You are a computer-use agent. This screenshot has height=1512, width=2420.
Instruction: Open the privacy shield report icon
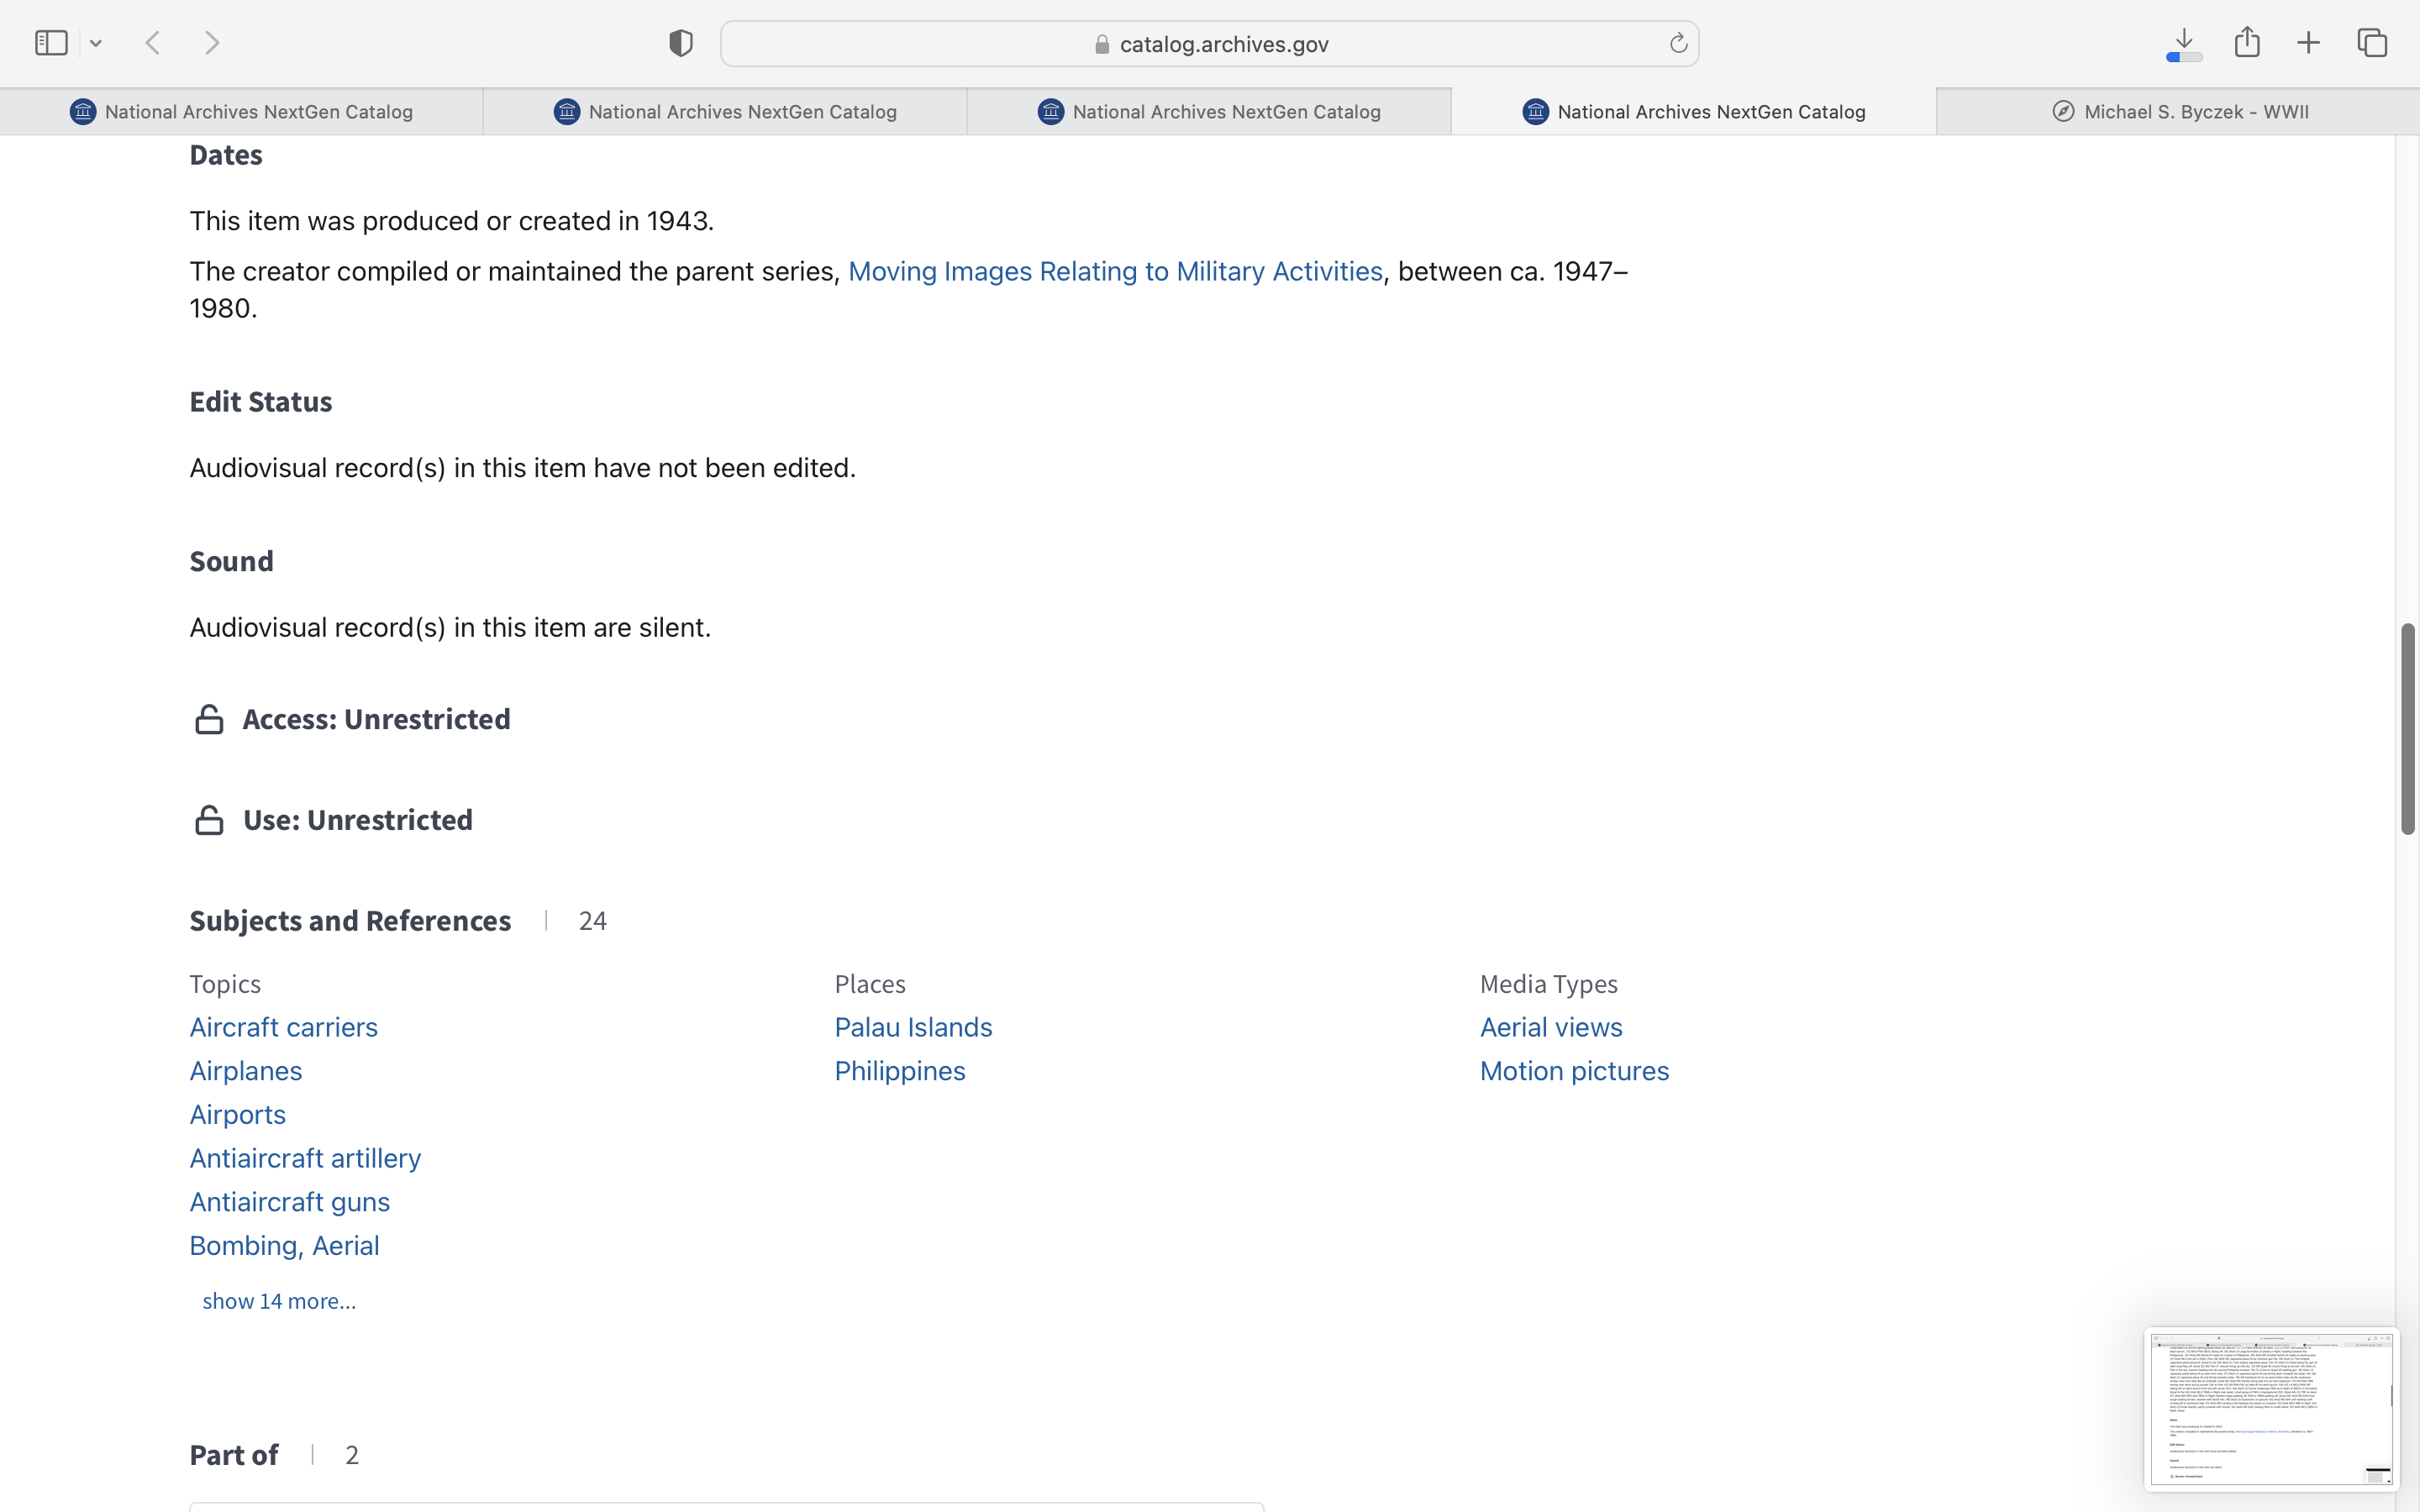pos(680,43)
